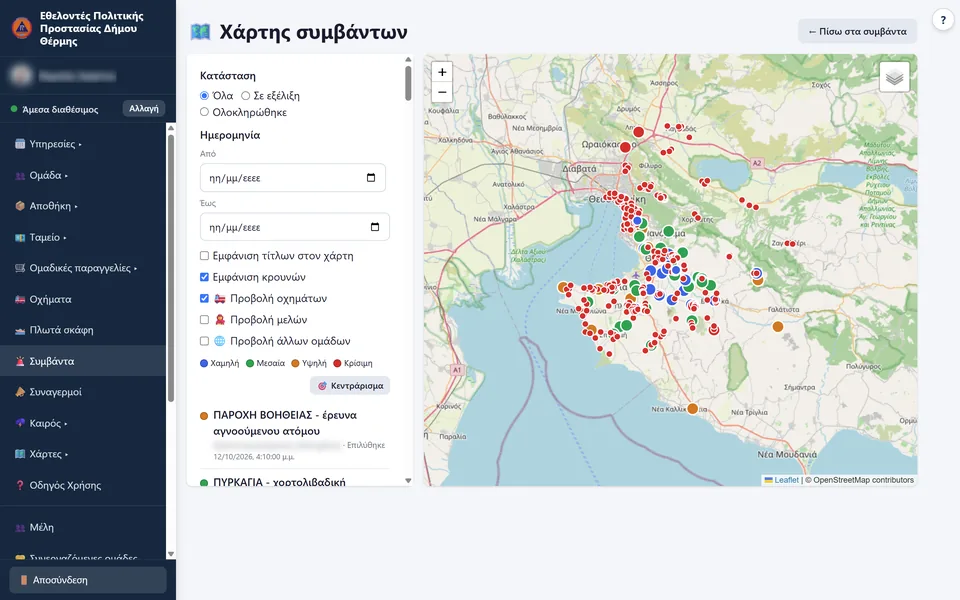
Task: Open the map layers control
Action: (894, 77)
